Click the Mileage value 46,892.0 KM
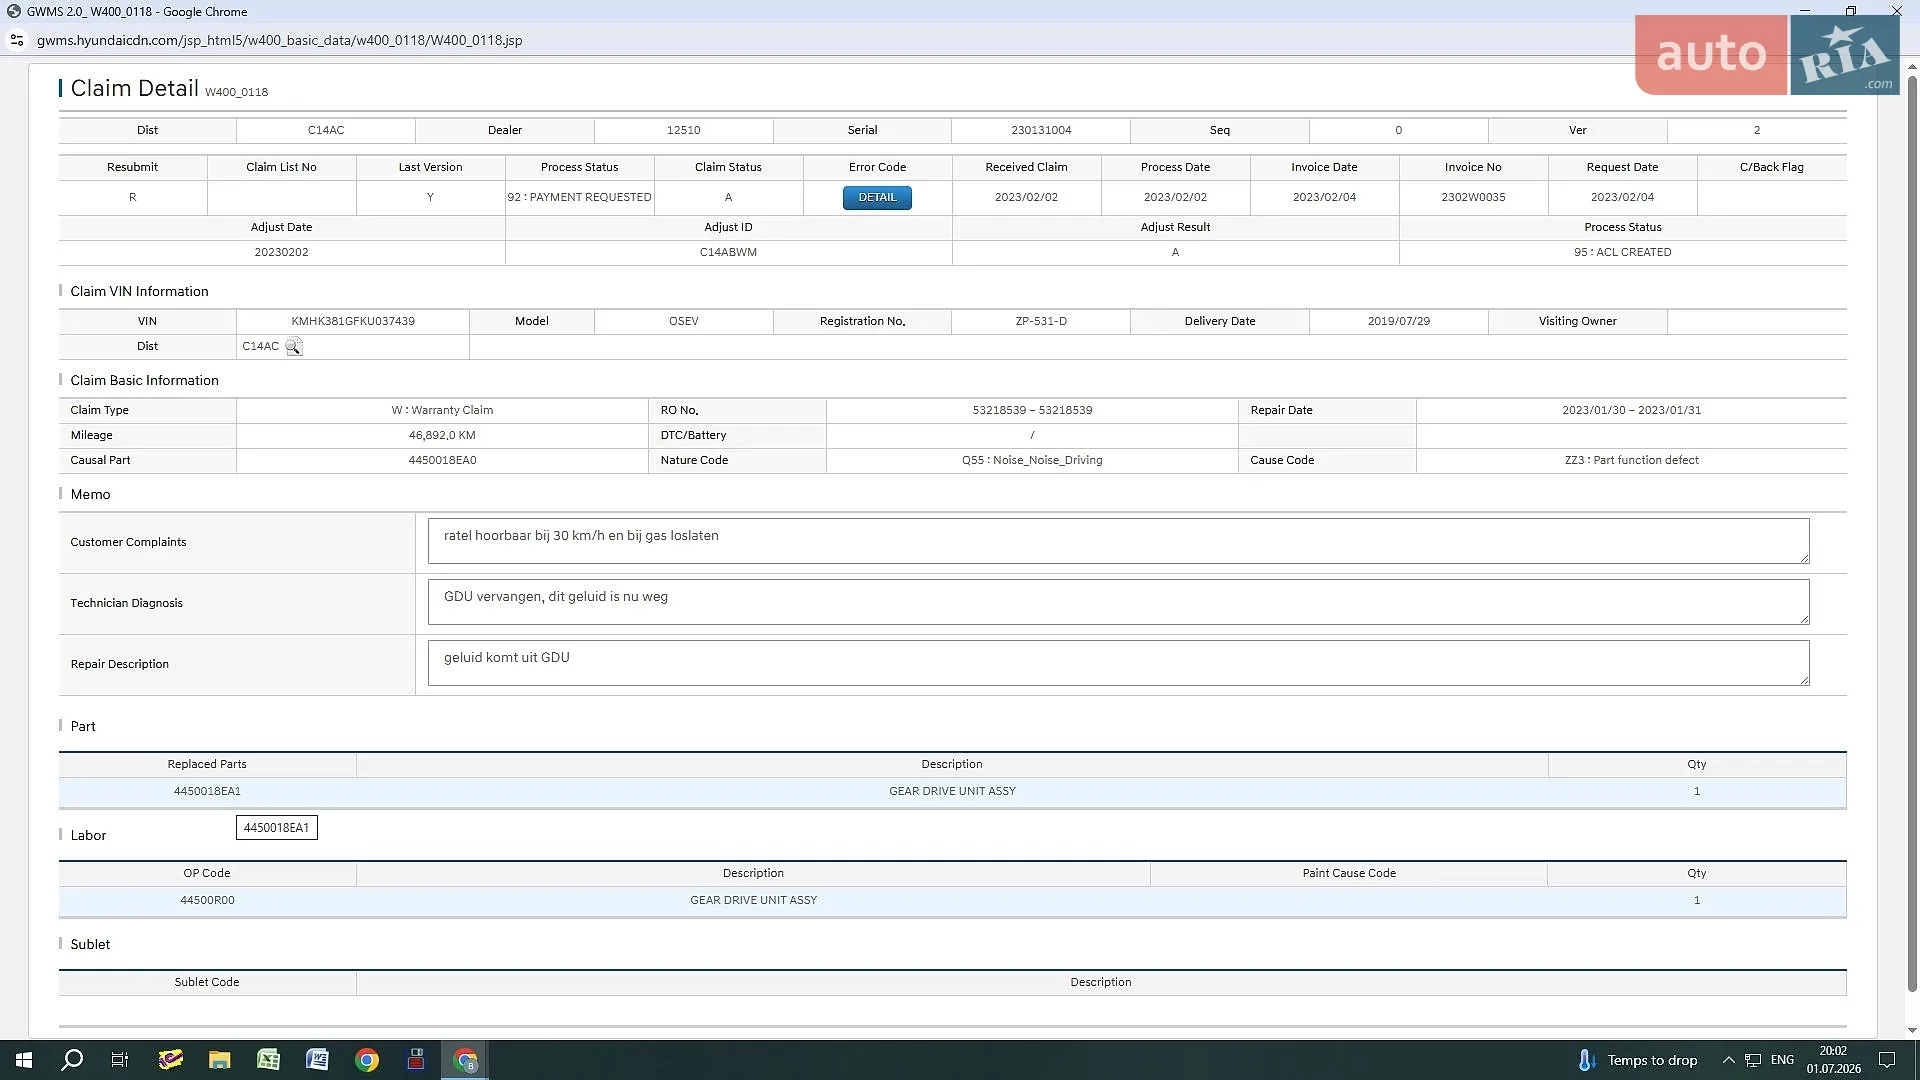 [x=442, y=436]
